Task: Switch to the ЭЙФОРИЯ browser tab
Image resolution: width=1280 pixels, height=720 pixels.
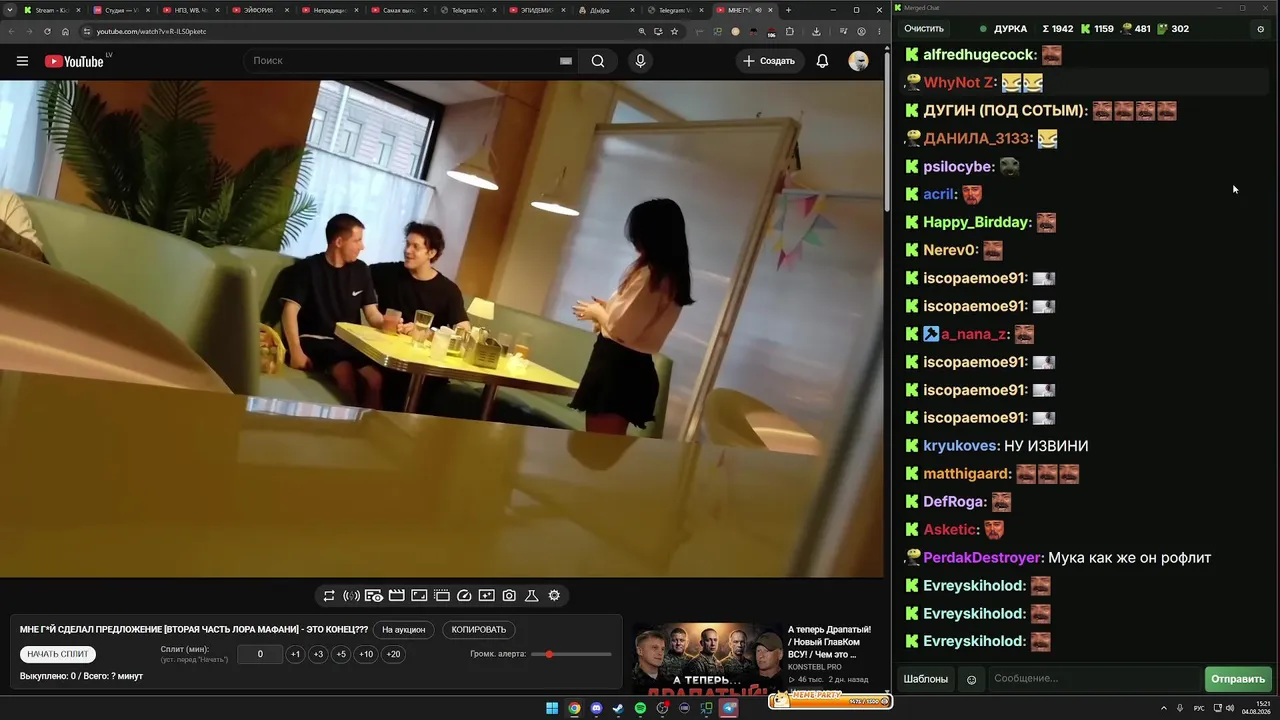Action: coord(260,10)
